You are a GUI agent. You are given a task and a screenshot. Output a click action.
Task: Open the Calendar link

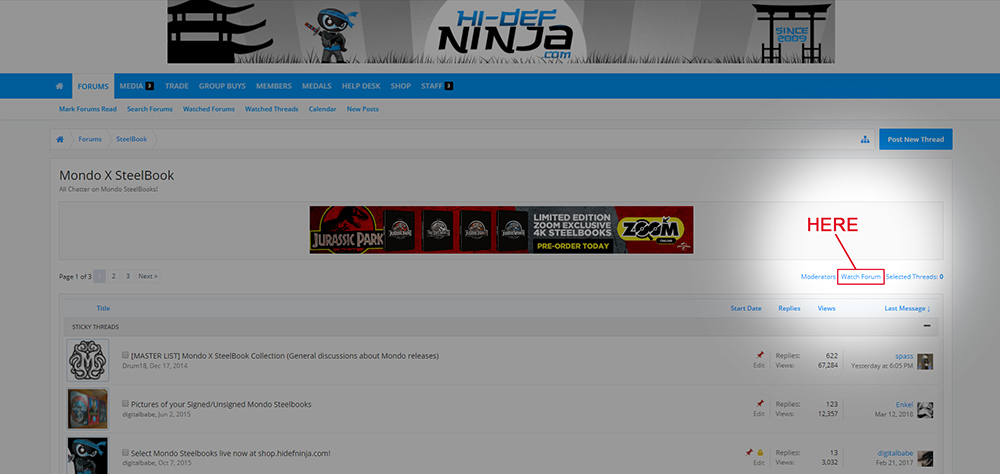click(323, 109)
